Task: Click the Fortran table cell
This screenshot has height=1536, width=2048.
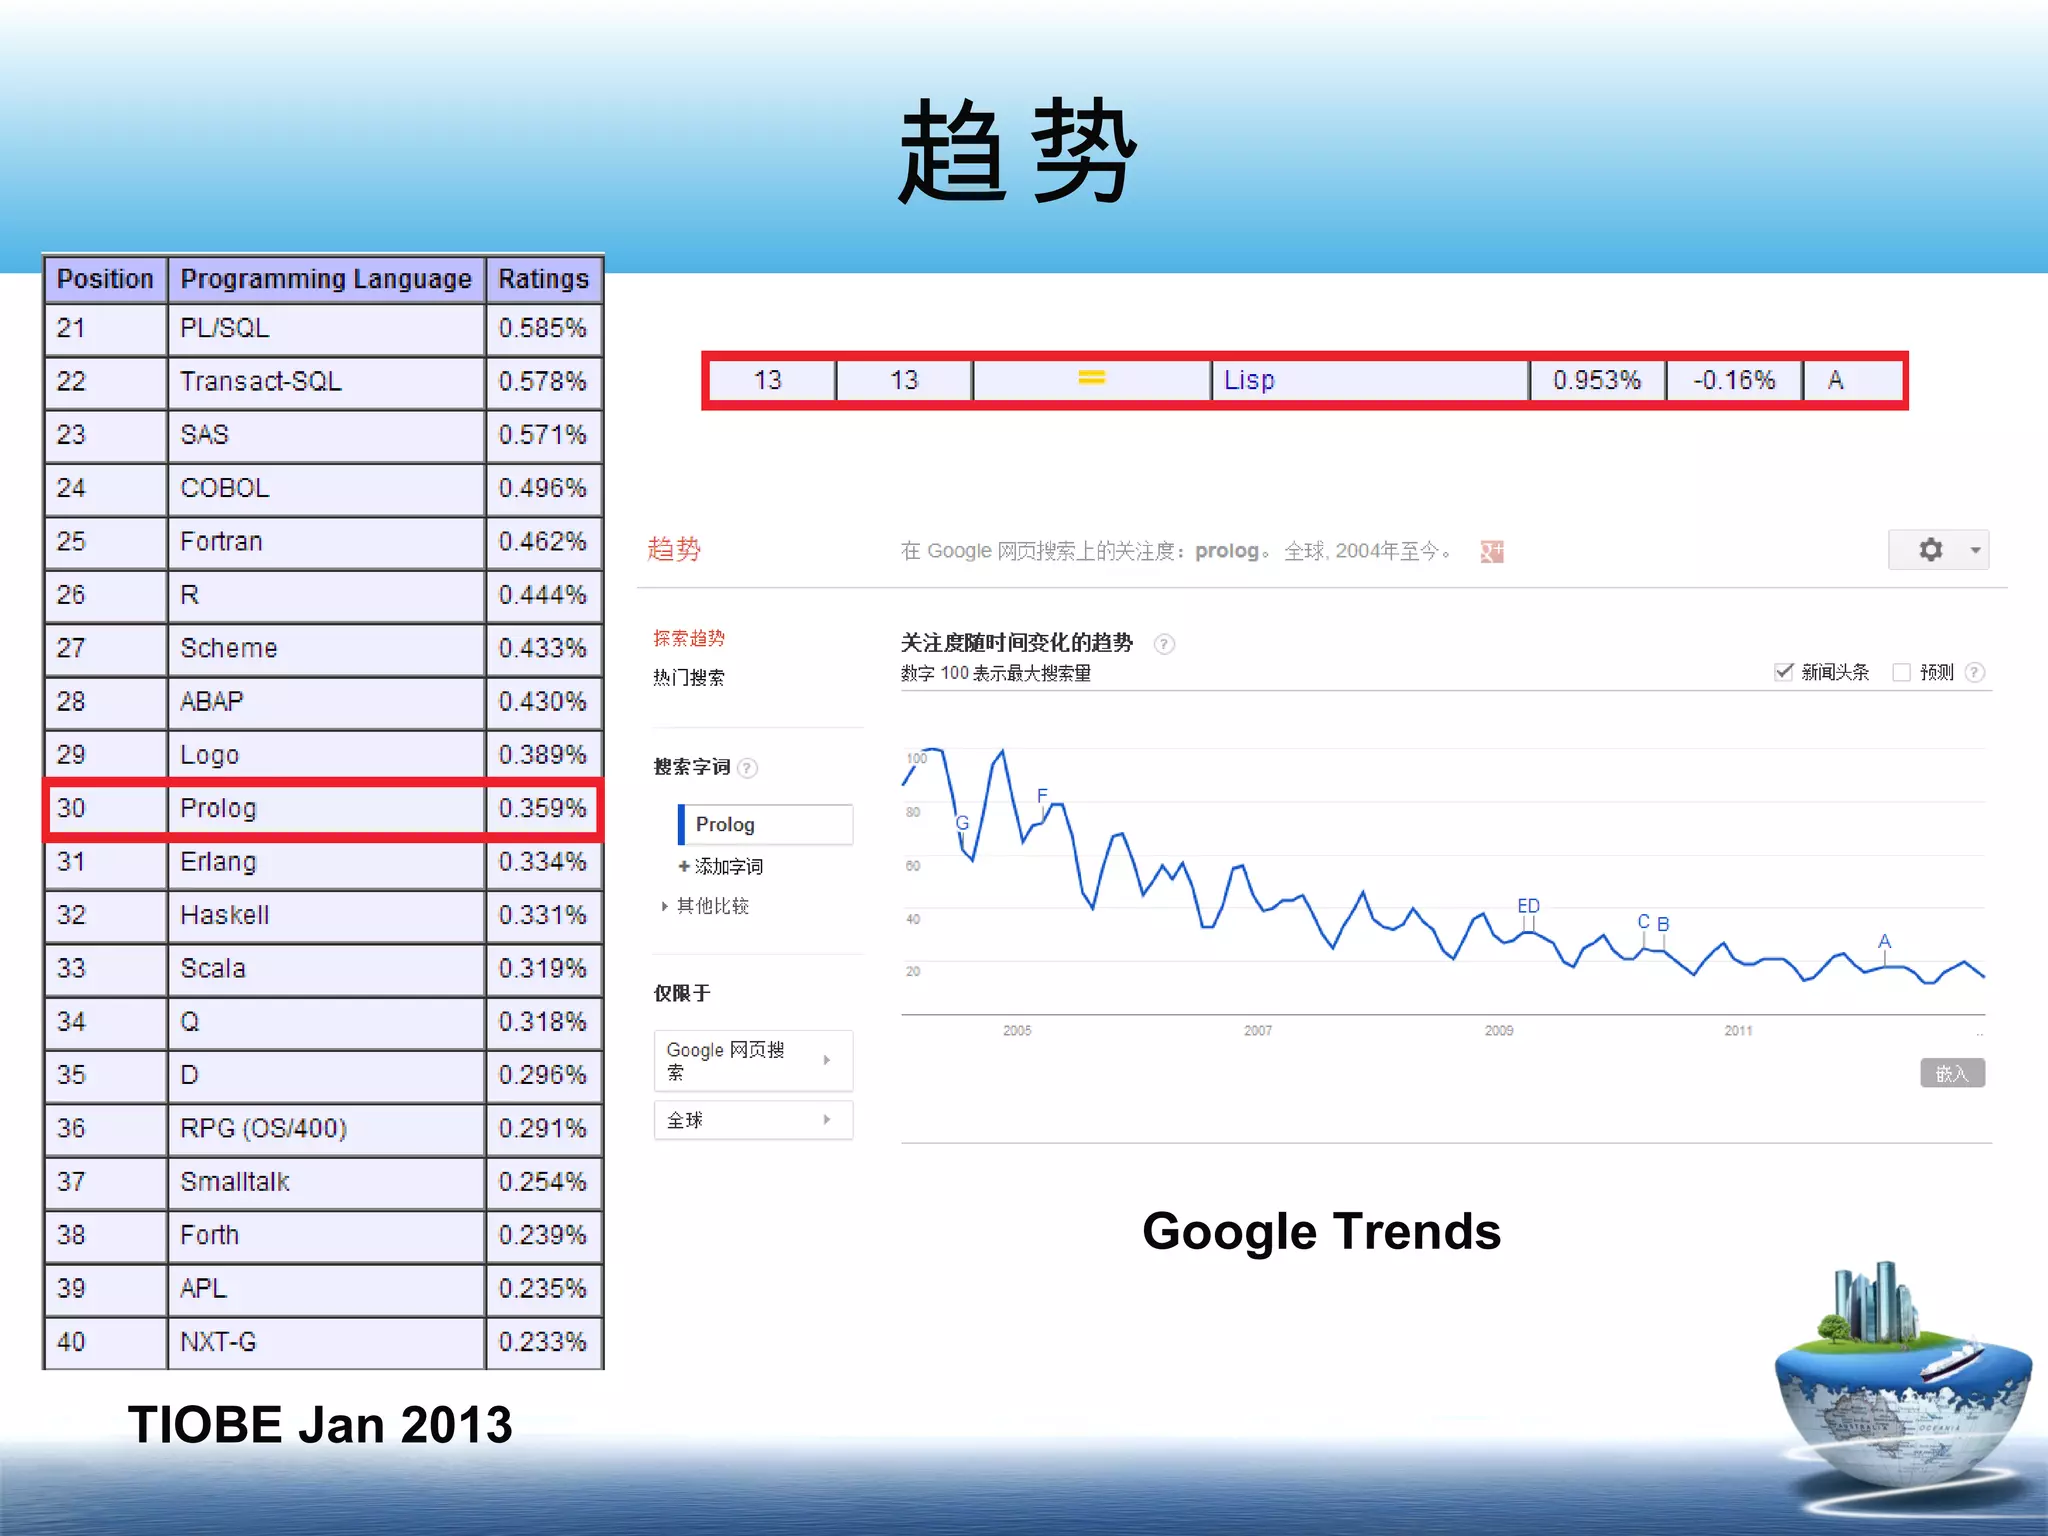Action: [326, 542]
